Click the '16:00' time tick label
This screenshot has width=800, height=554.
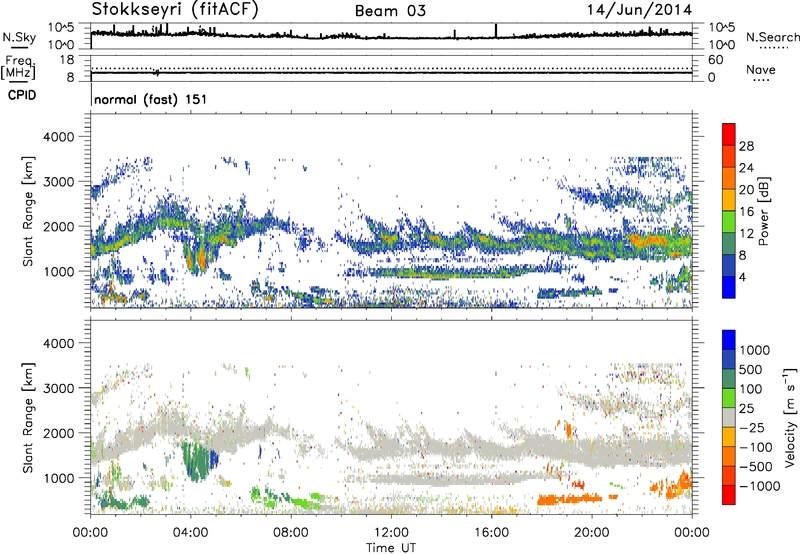[x=491, y=533]
